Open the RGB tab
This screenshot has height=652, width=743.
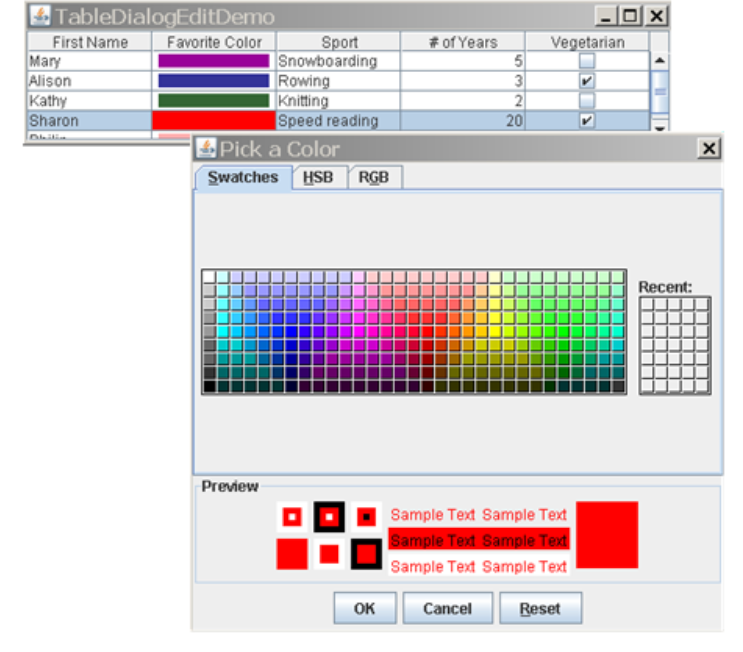tap(374, 177)
